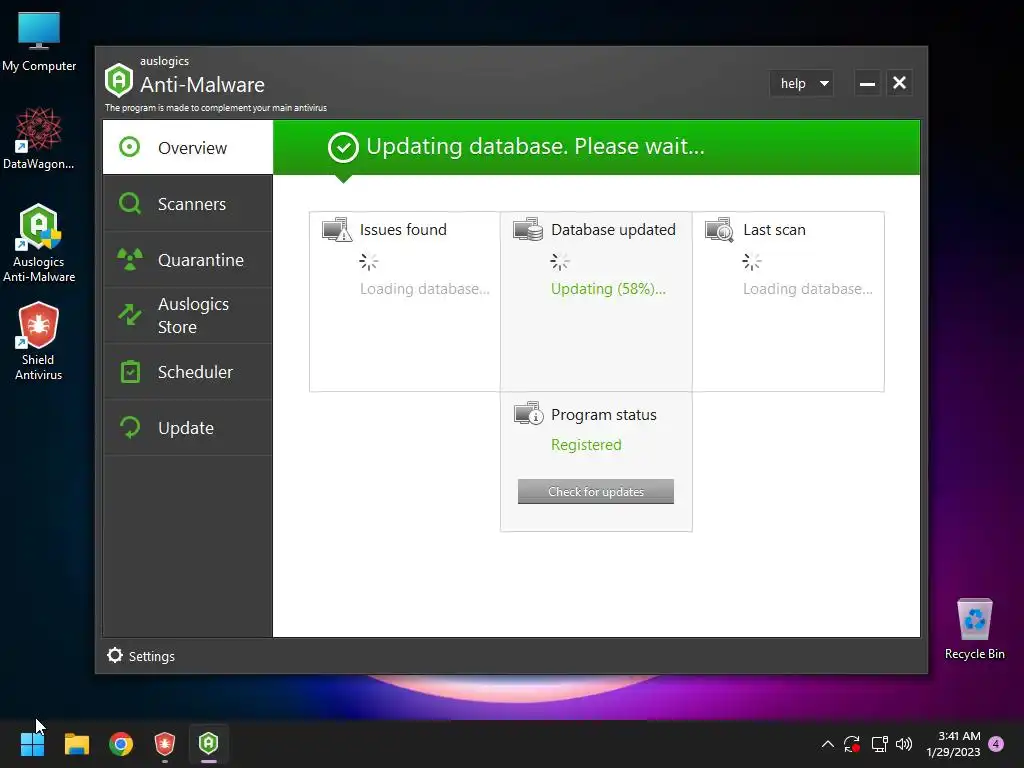Select DataWagon desktop shortcut

pos(39,138)
